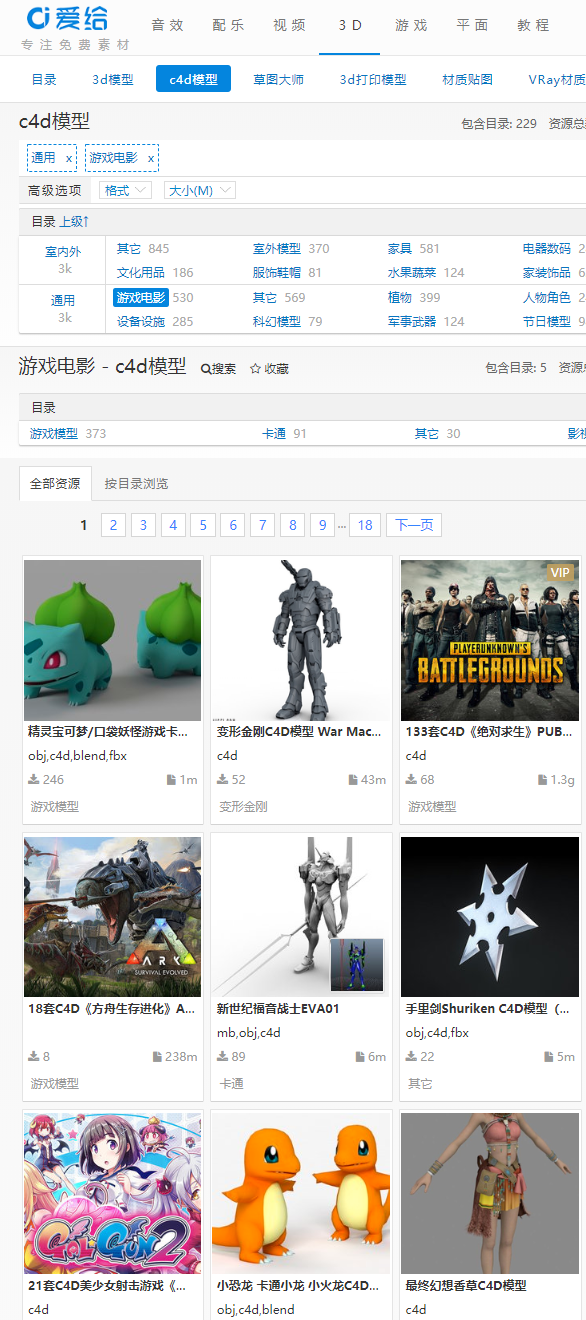The image size is (586, 1320).
Task: Click file size icon on 精灵宝可梦 card
Action: point(171,780)
